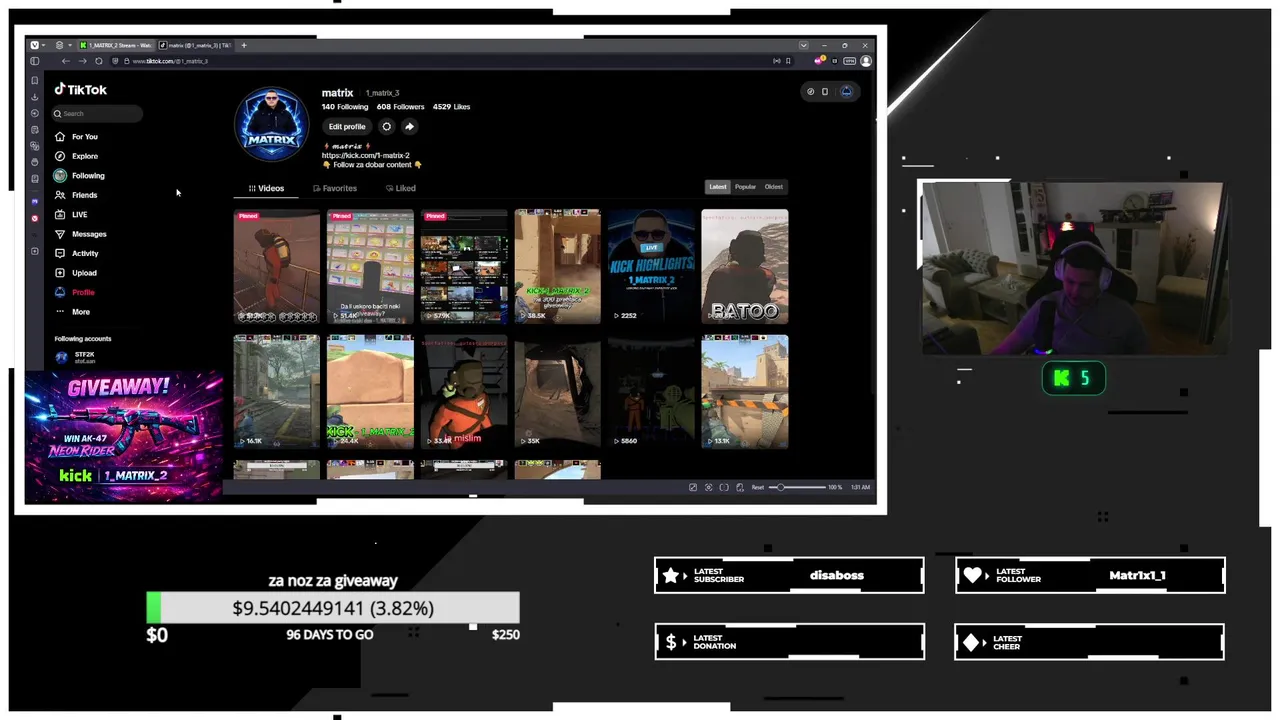The height and width of the screenshot is (720, 1280).
Task: Click the bookmark icon in address bar
Action: pos(788,61)
